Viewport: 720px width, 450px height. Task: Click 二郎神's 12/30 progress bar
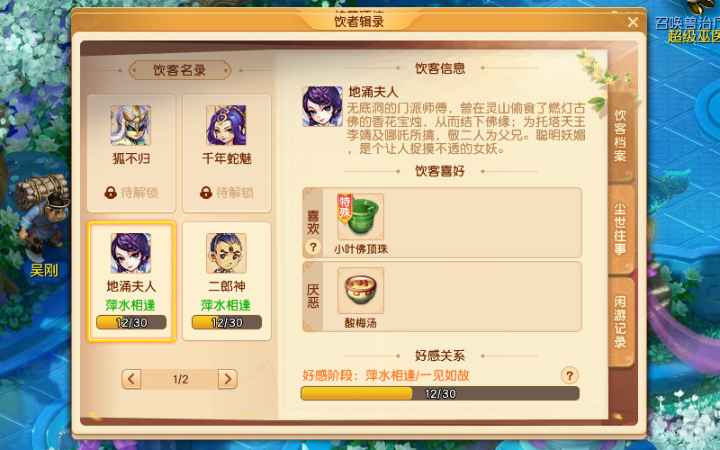click(x=227, y=322)
